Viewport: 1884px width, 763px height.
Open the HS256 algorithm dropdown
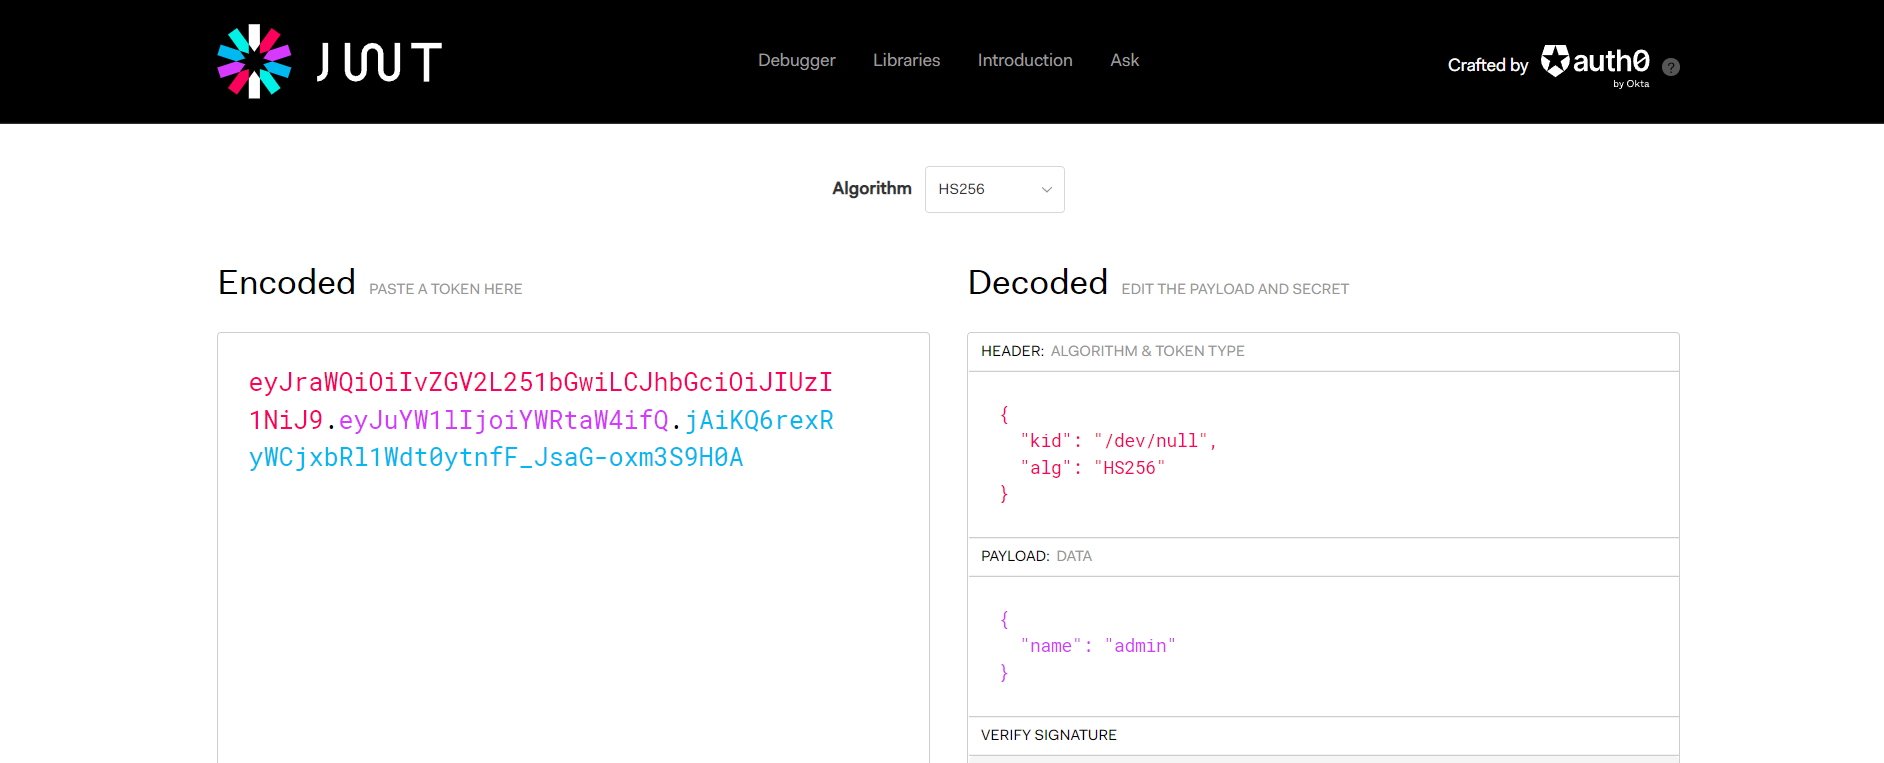pos(994,189)
